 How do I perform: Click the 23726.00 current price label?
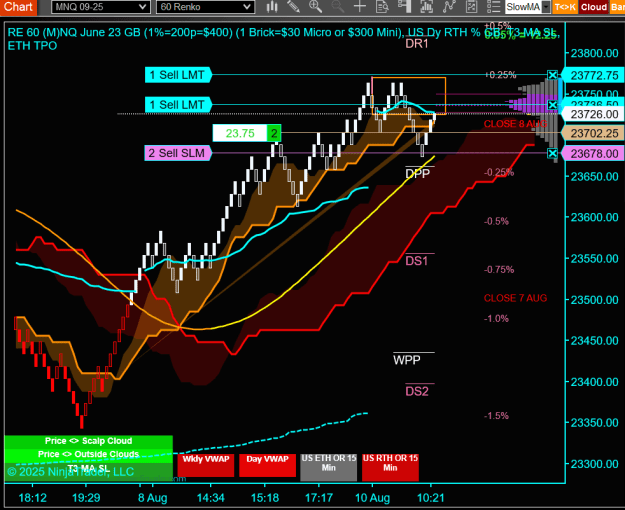click(x=593, y=114)
